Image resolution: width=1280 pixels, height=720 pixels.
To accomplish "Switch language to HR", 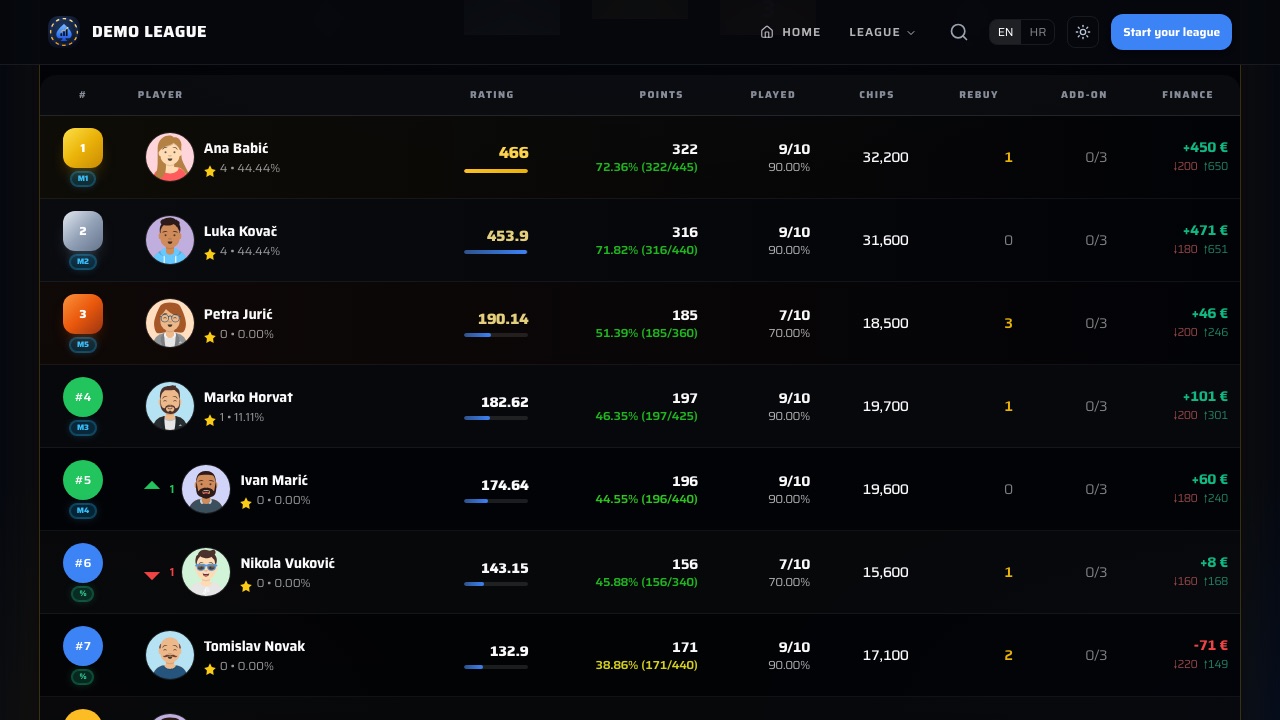I will pos(1038,32).
